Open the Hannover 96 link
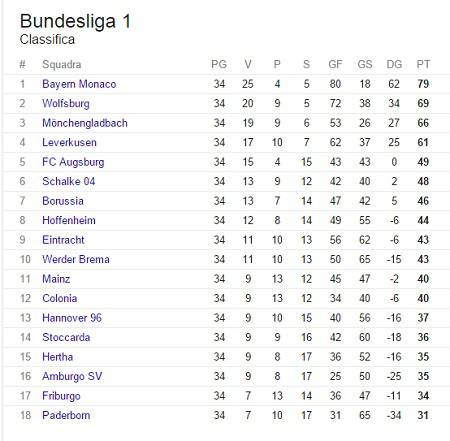This screenshot has width=450, height=441. 72,318
